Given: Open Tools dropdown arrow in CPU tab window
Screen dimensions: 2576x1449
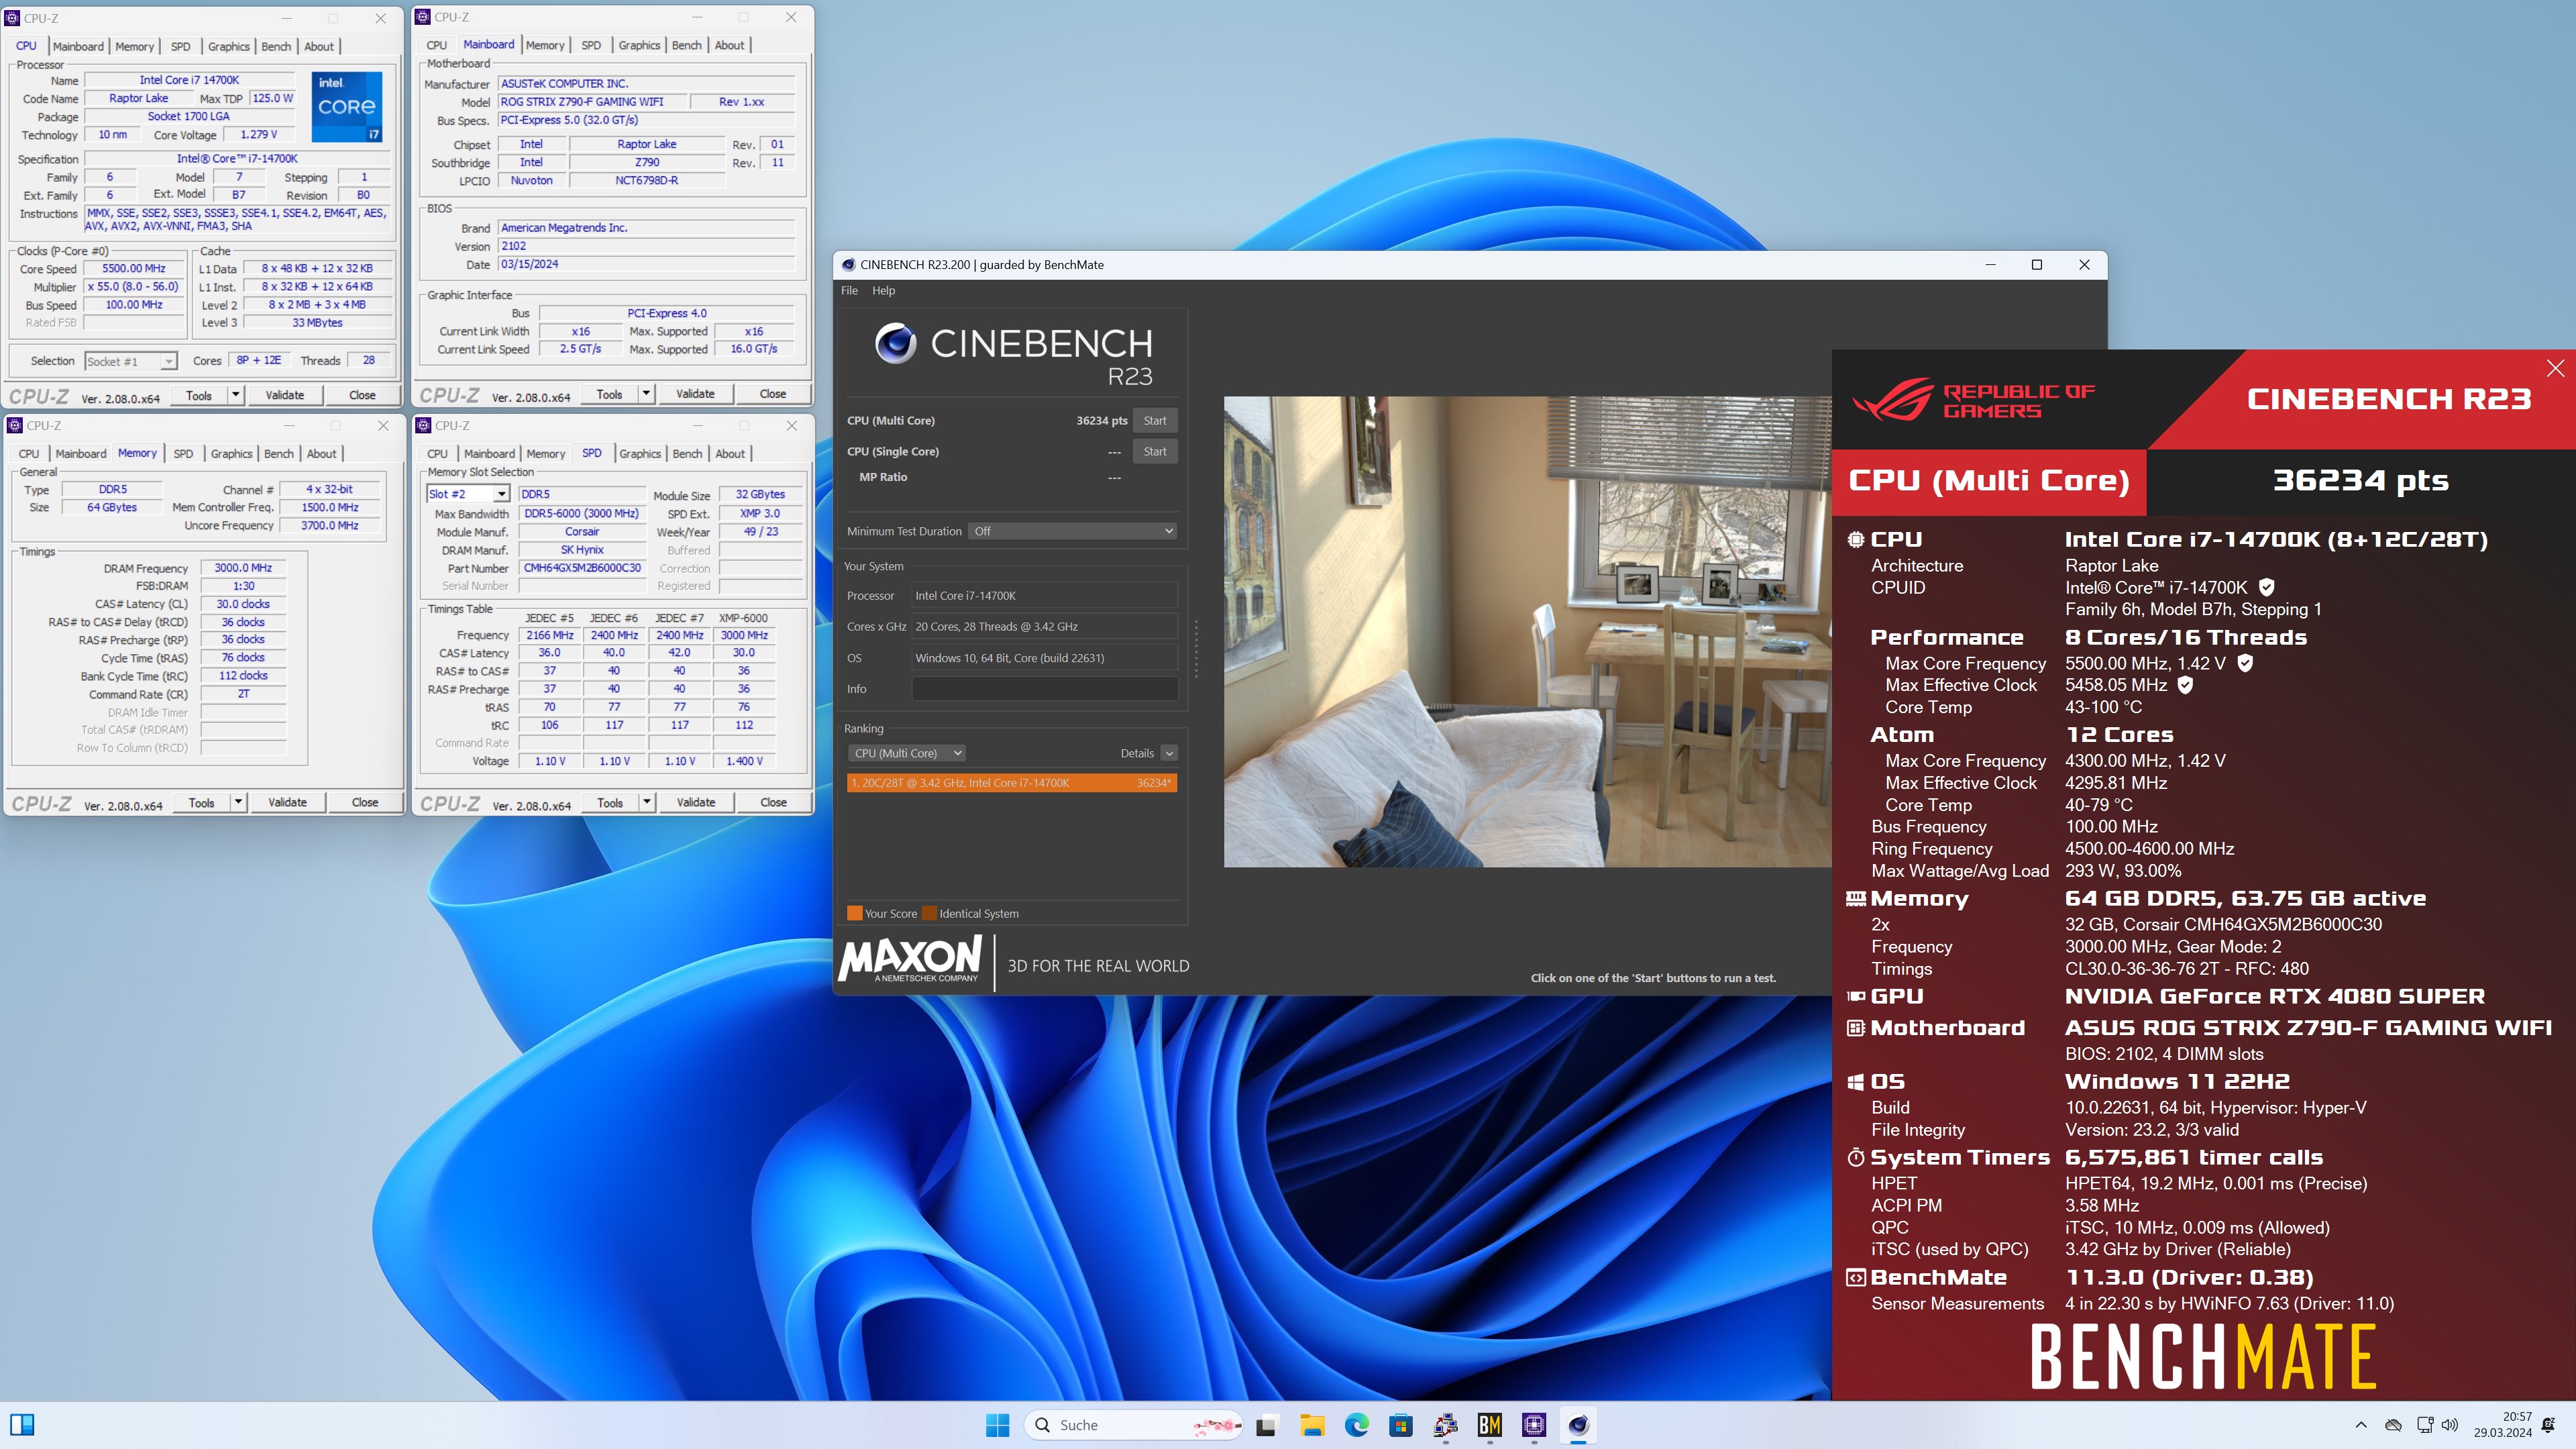Looking at the screenshot, I should pos(236,395).
